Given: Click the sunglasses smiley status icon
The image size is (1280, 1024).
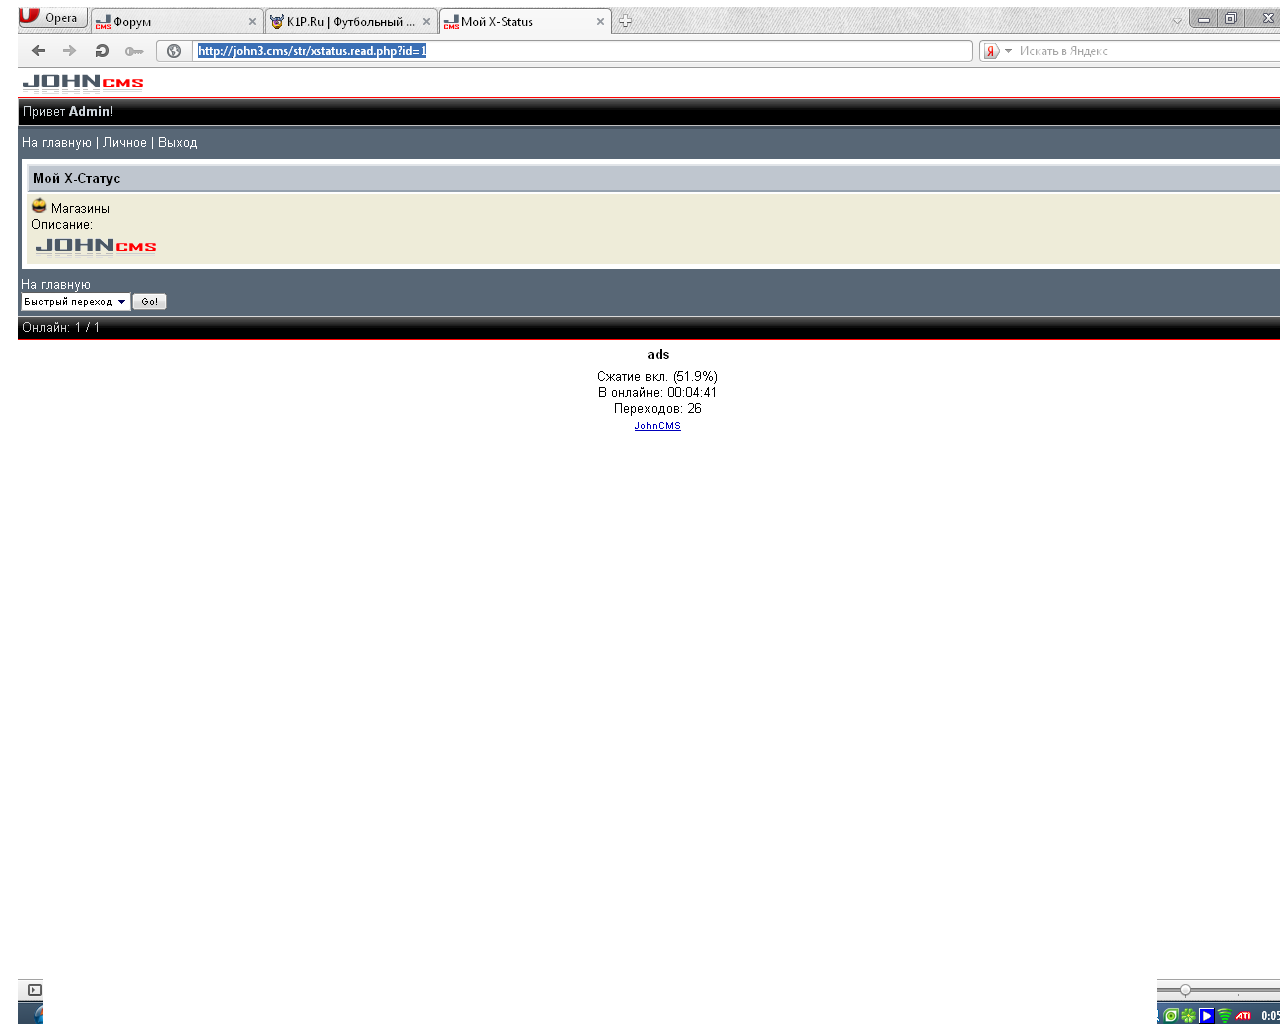Looking at the screenshot, I should pos(39,205).
